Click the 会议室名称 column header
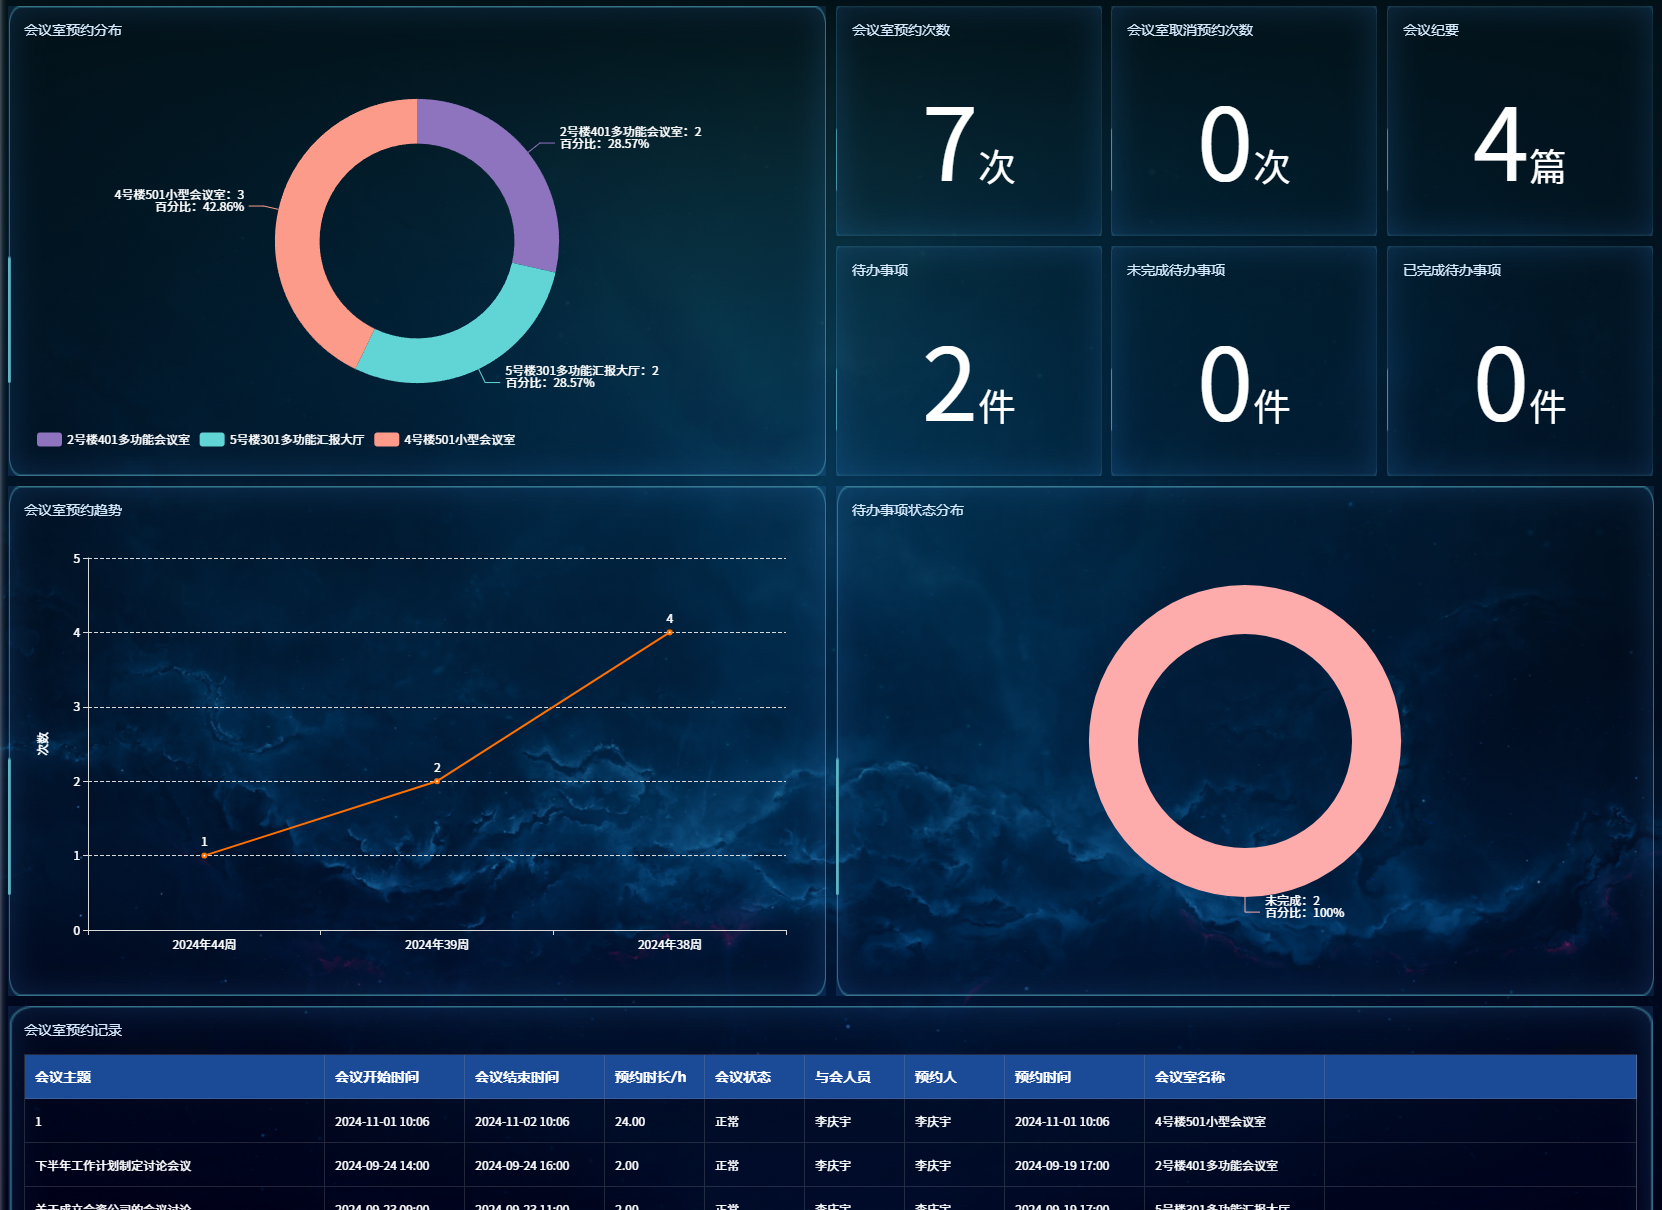Screen dimensions: 1662x1210 (x=1190, y=1077)
